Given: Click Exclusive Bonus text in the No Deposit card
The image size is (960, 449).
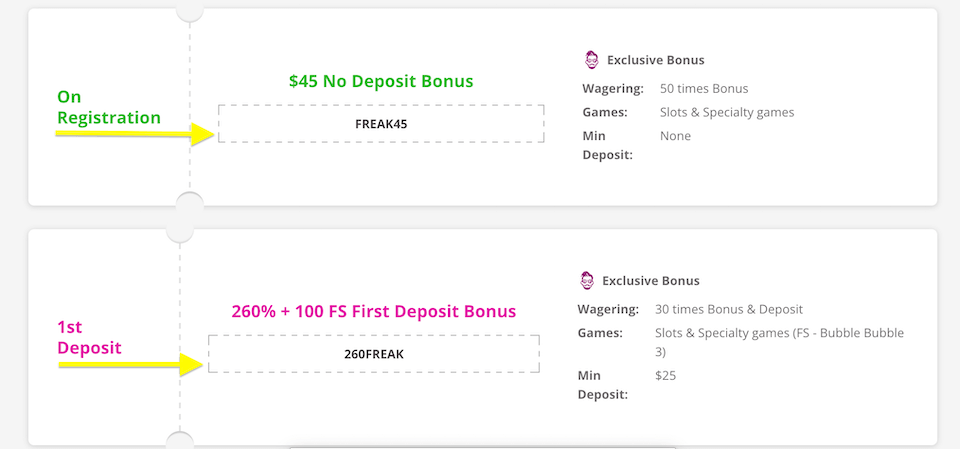Looking at the screenshot, I should click(655, 60).
